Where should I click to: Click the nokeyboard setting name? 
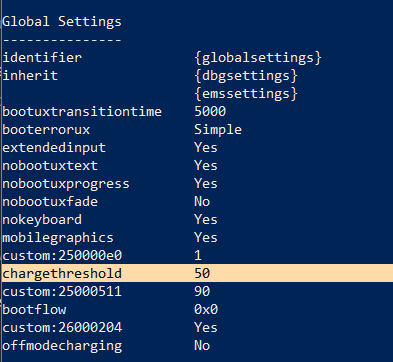click(42, 220)
